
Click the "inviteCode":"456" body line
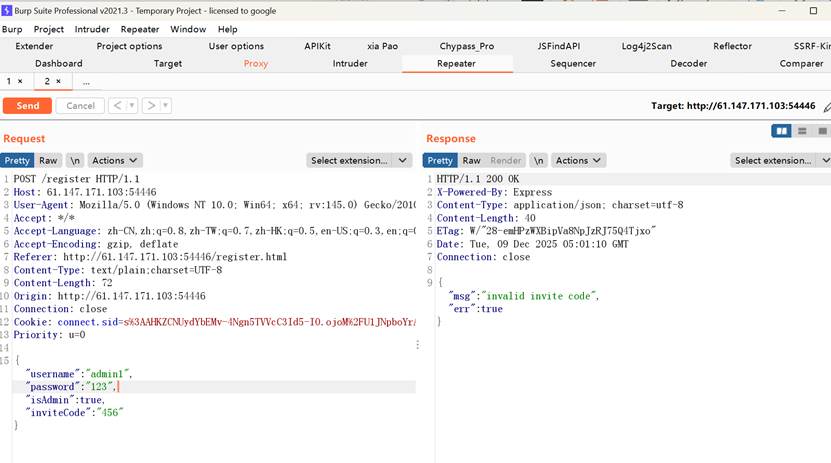coord(74,412)
